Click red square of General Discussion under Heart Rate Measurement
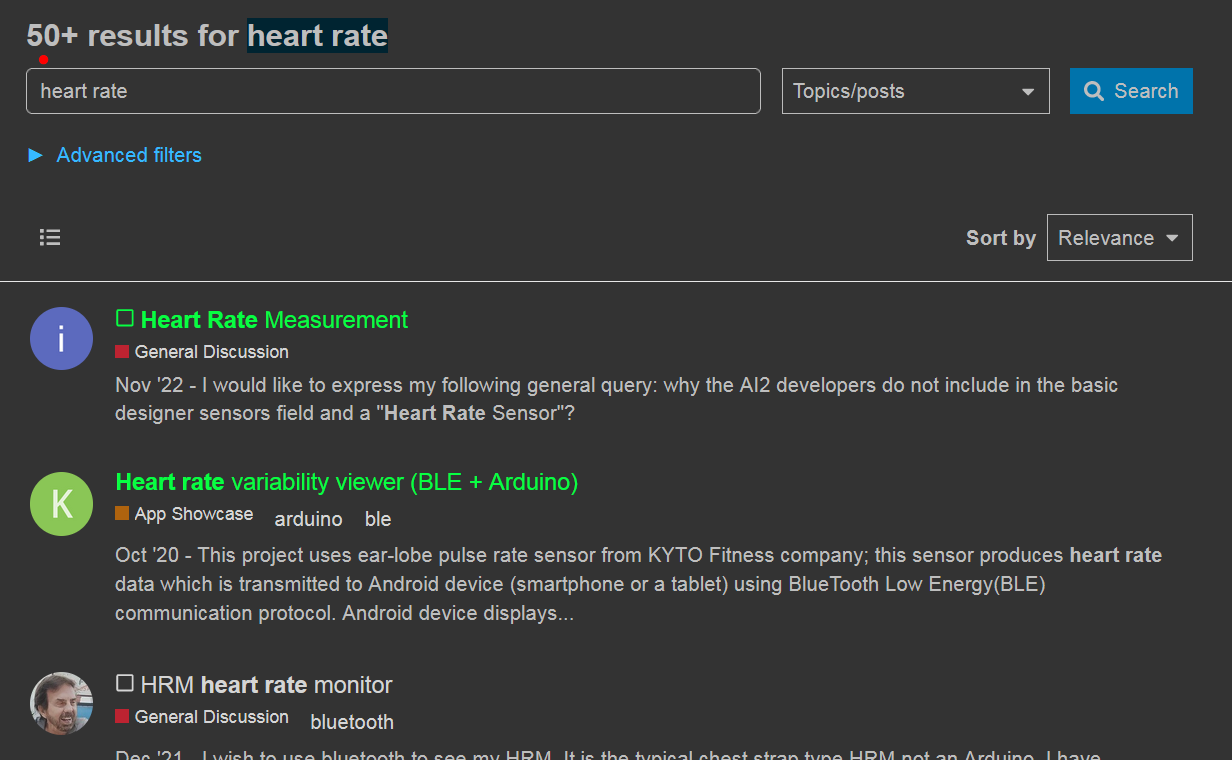This screenshot has width=1232, height=760. pyautogui.click(x=122, y=352)
